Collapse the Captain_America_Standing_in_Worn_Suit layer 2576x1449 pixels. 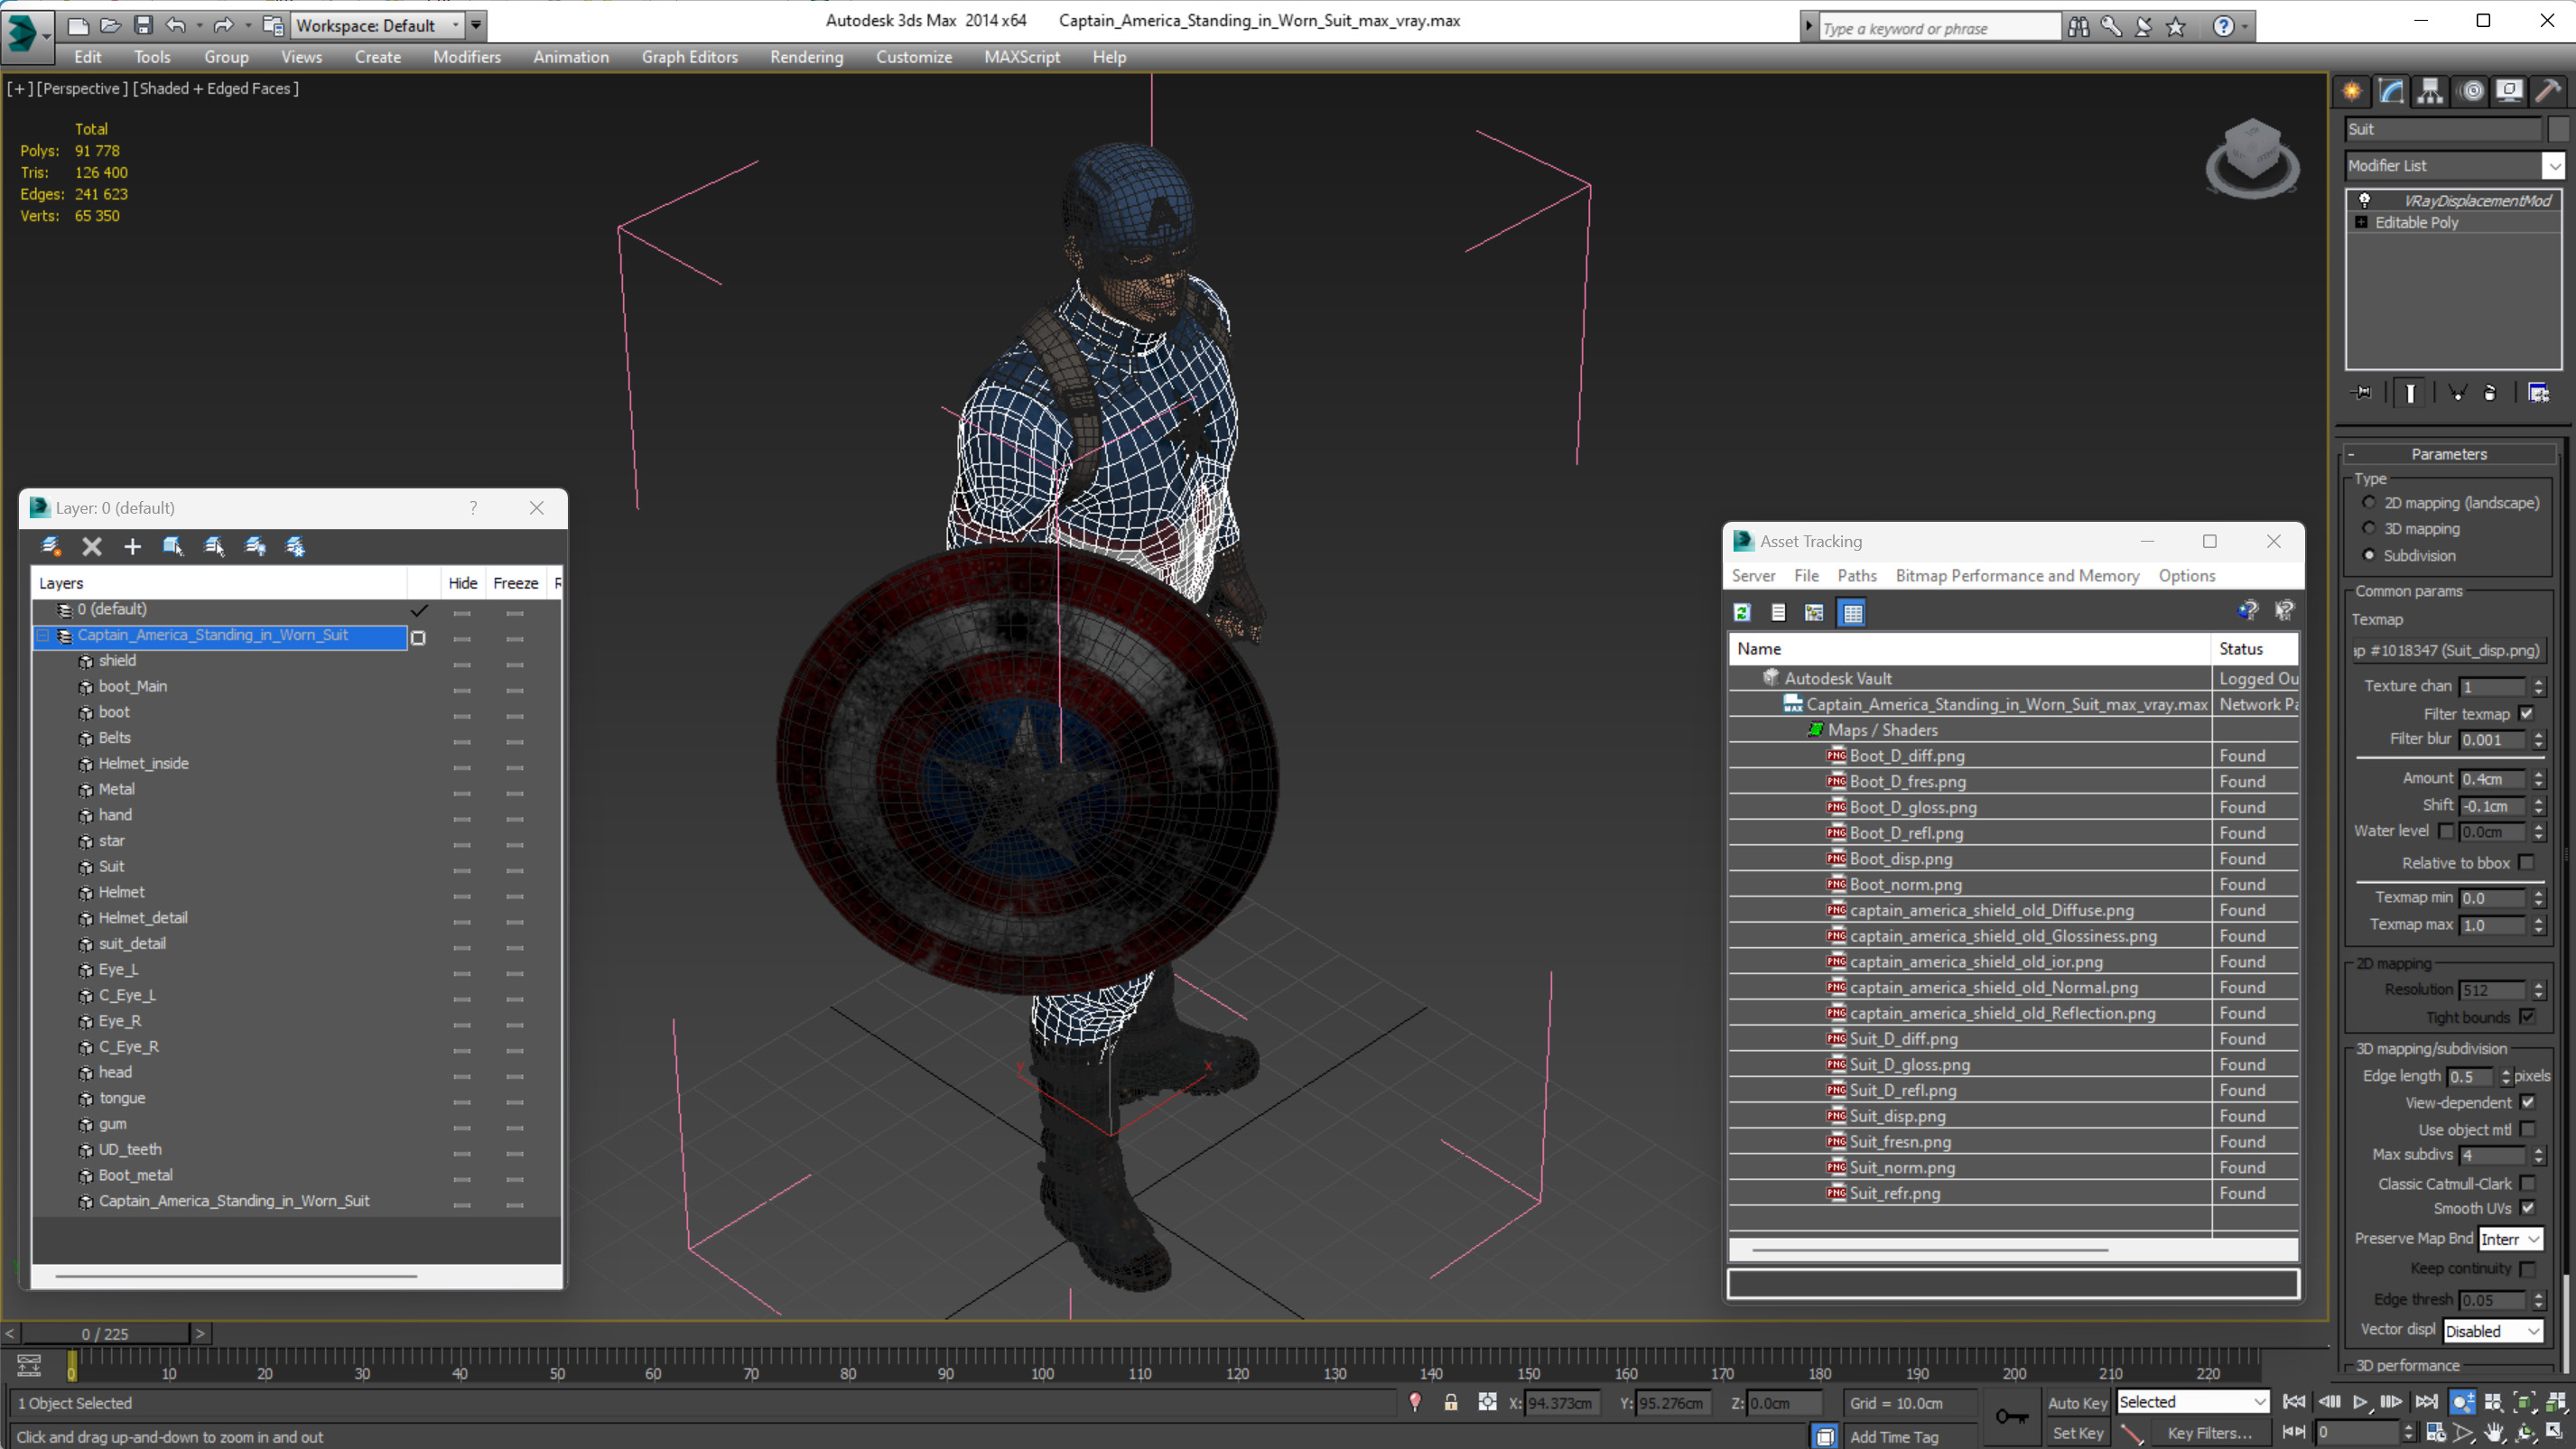(43, 635)
